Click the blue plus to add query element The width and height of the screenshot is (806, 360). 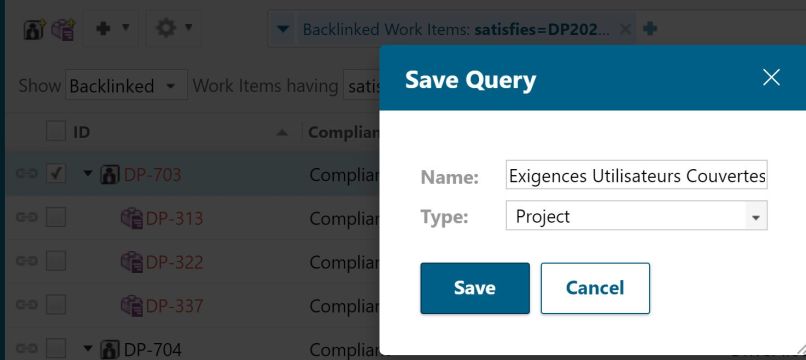coord(650,29)
